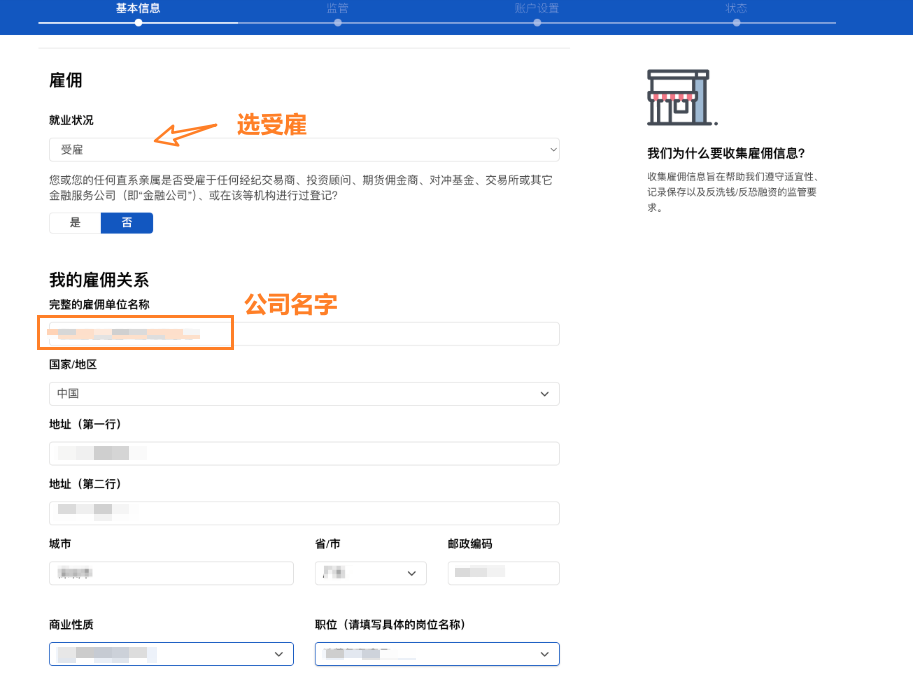Open the 就业状况 dropdown showing 受雇

point(304,150)
